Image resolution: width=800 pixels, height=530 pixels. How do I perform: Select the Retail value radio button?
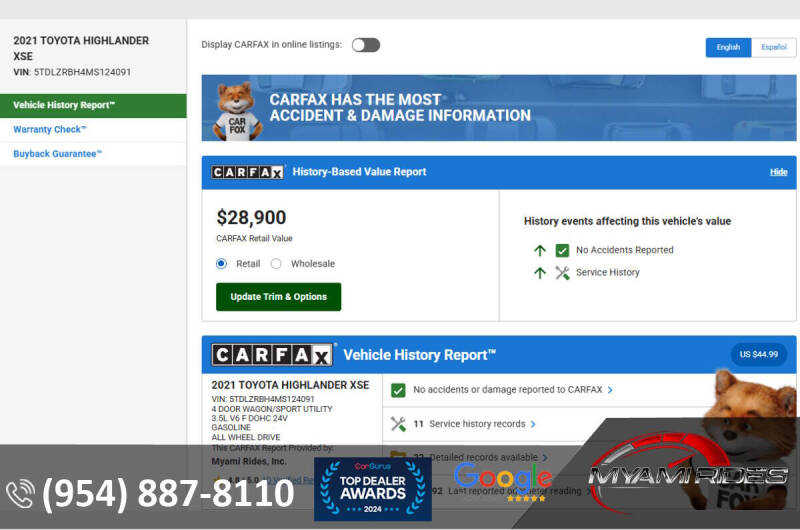(x=222, y=264)
